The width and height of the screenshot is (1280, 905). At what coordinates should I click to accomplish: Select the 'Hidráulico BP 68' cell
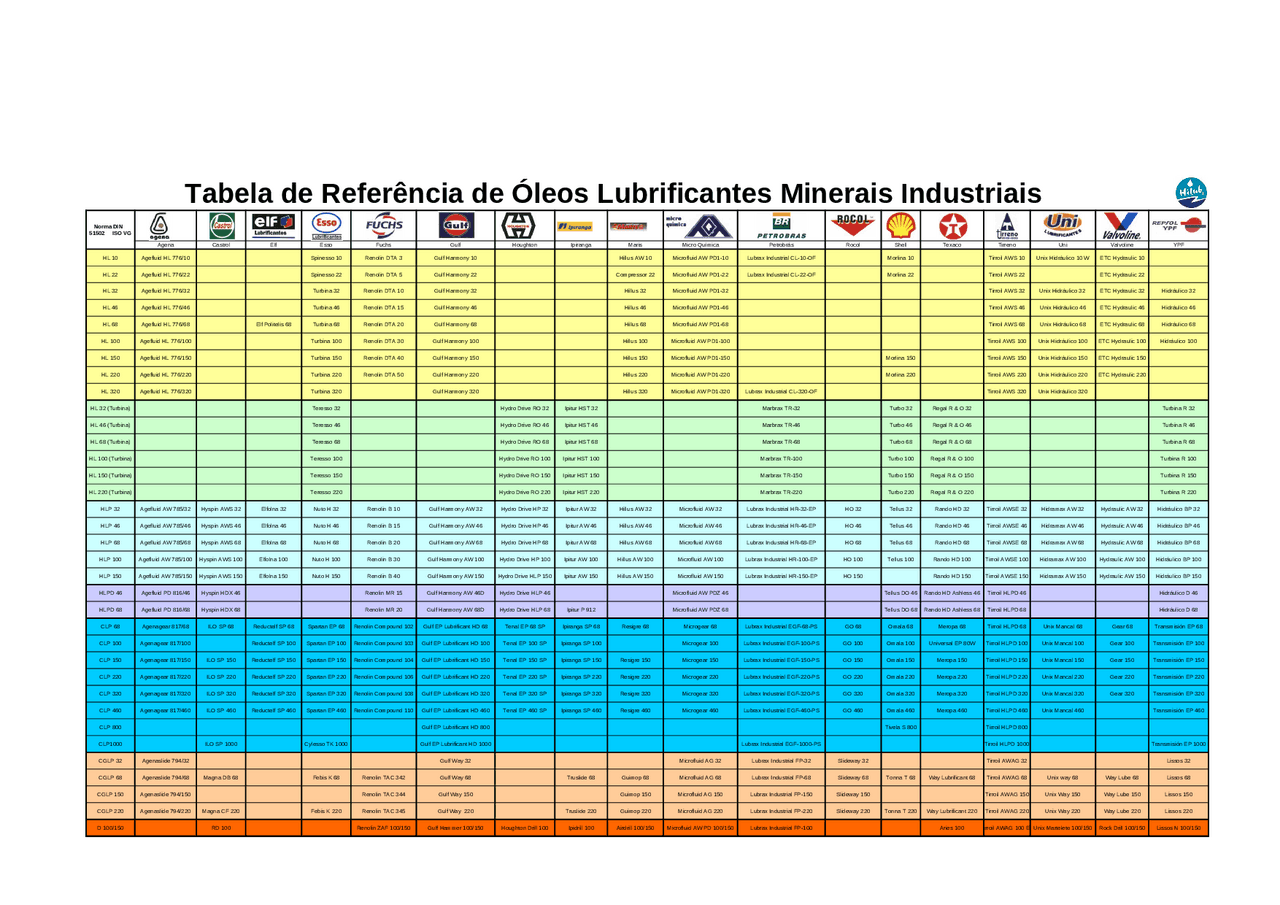[1179, 542]
